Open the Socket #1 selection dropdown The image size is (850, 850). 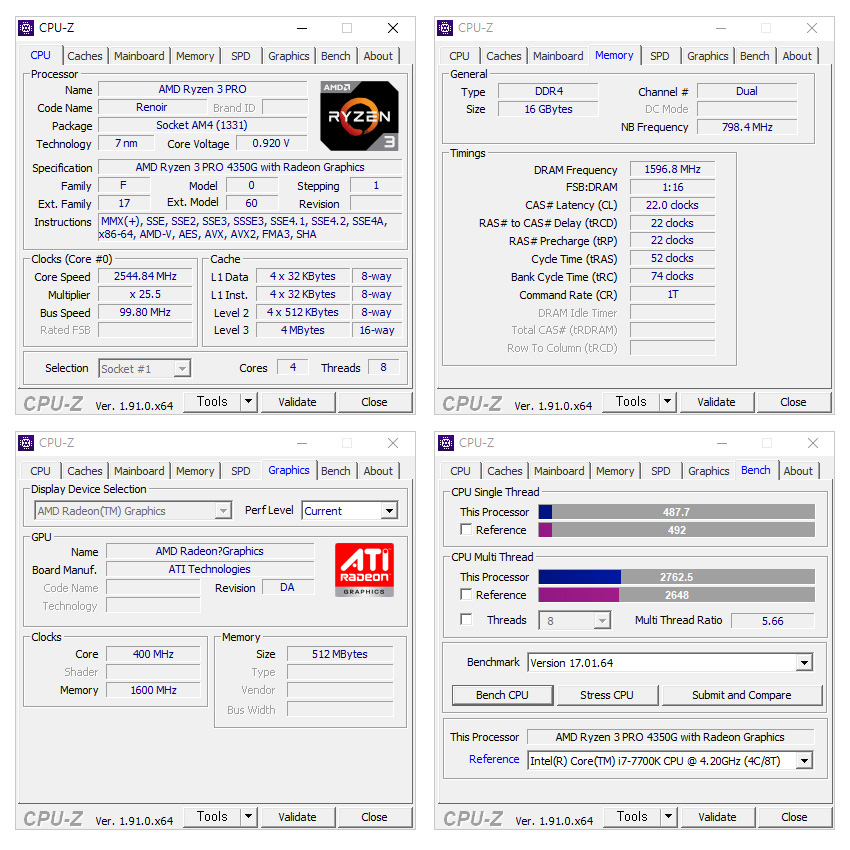tap(183, 369)
